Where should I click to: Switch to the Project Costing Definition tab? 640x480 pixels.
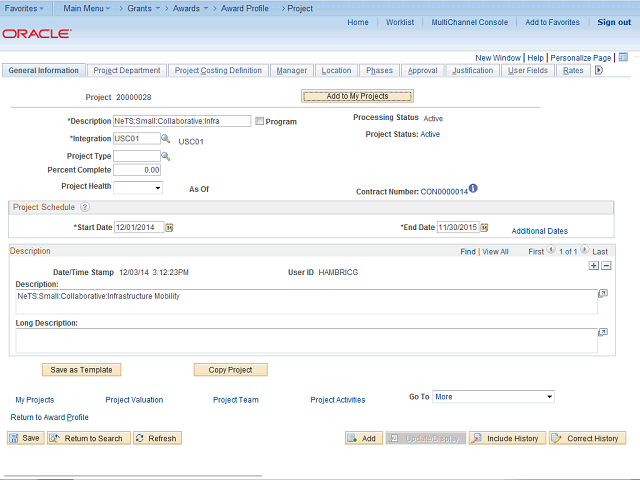click(x=218, y=71)
